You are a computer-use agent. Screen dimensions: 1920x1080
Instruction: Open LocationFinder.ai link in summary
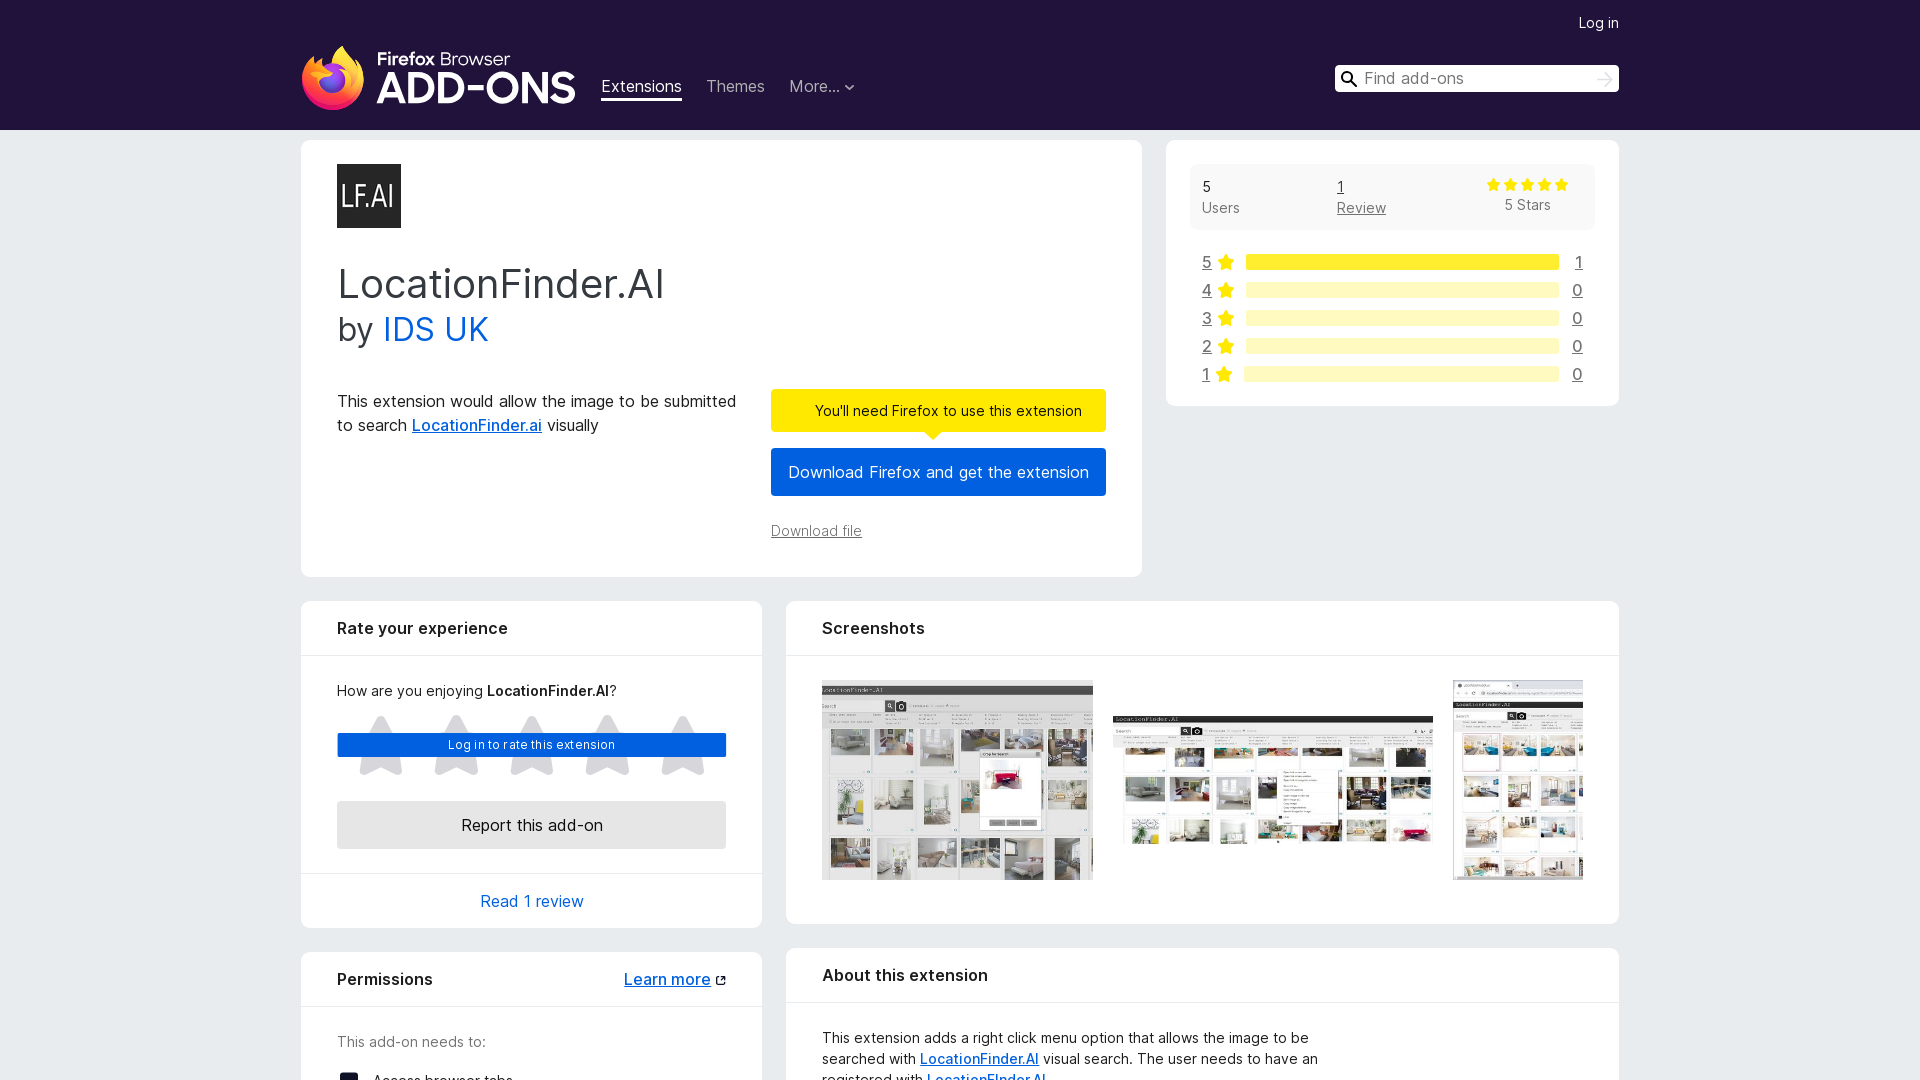[477, 425]
